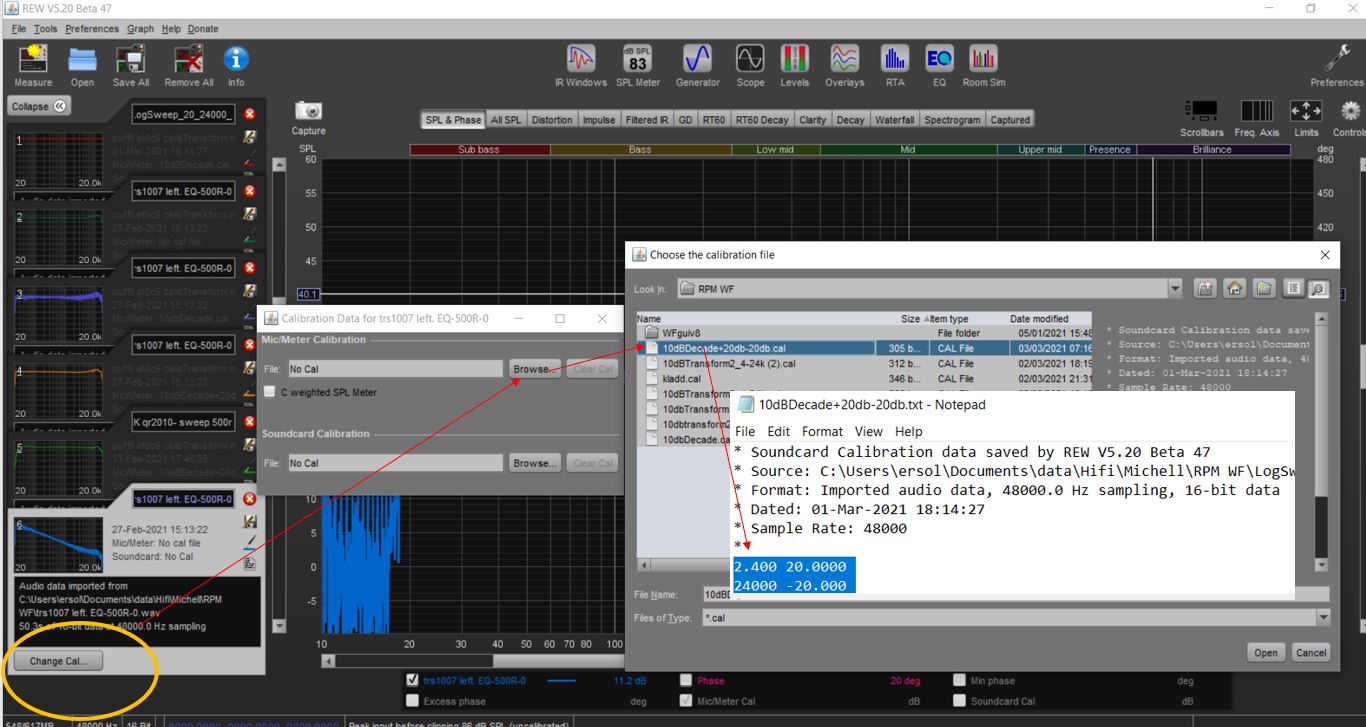Click the Measure toolbar icon
This screenshot has height=727, width=1366.
pos(33,60)
